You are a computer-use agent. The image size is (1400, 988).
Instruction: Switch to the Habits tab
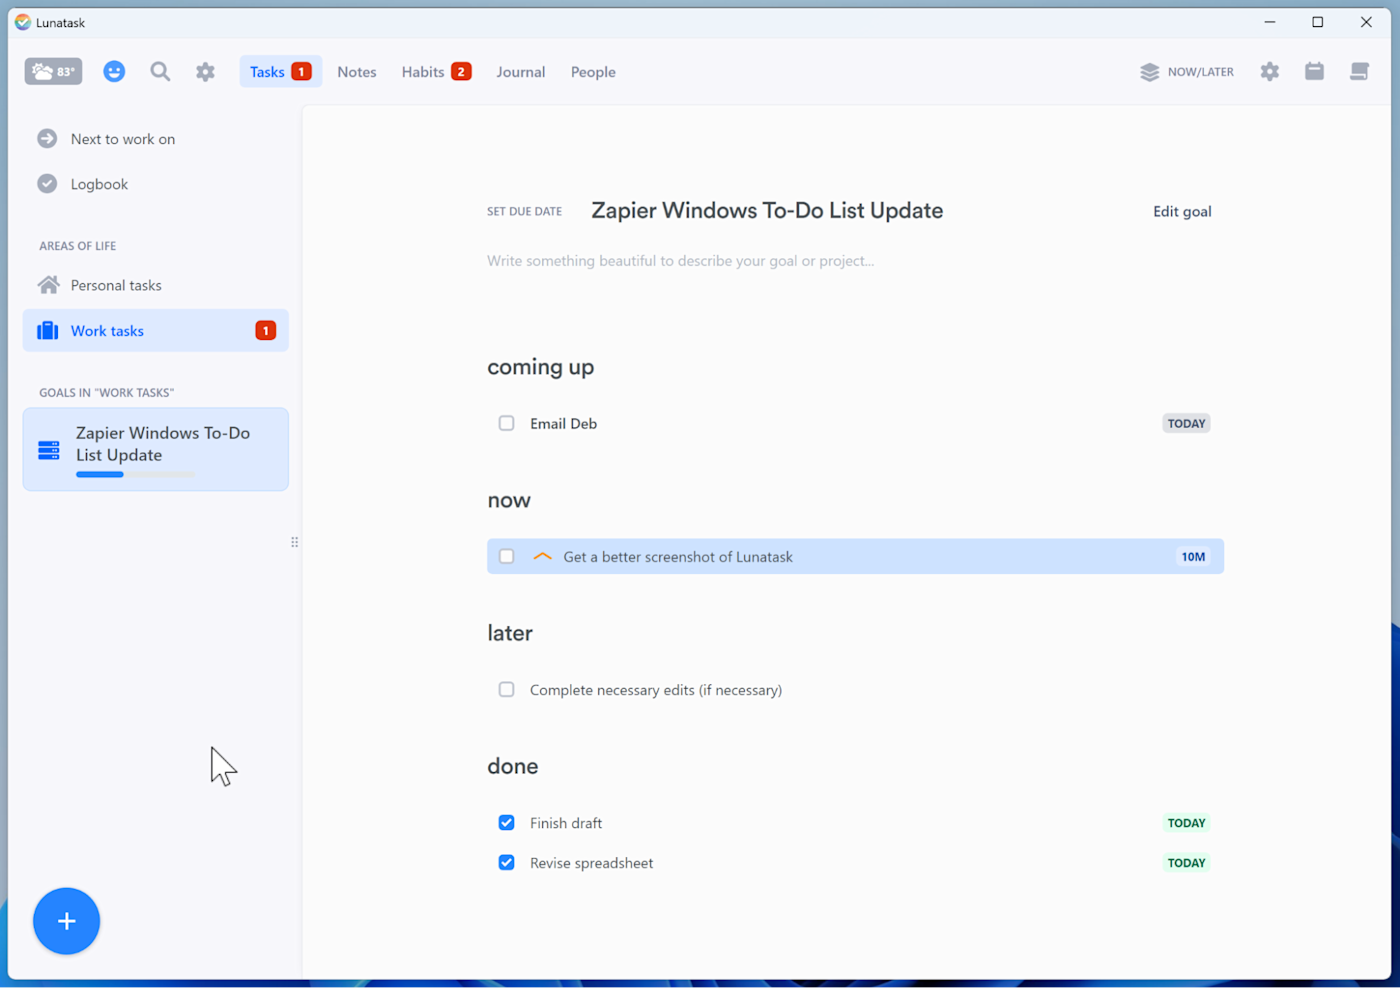436,72
